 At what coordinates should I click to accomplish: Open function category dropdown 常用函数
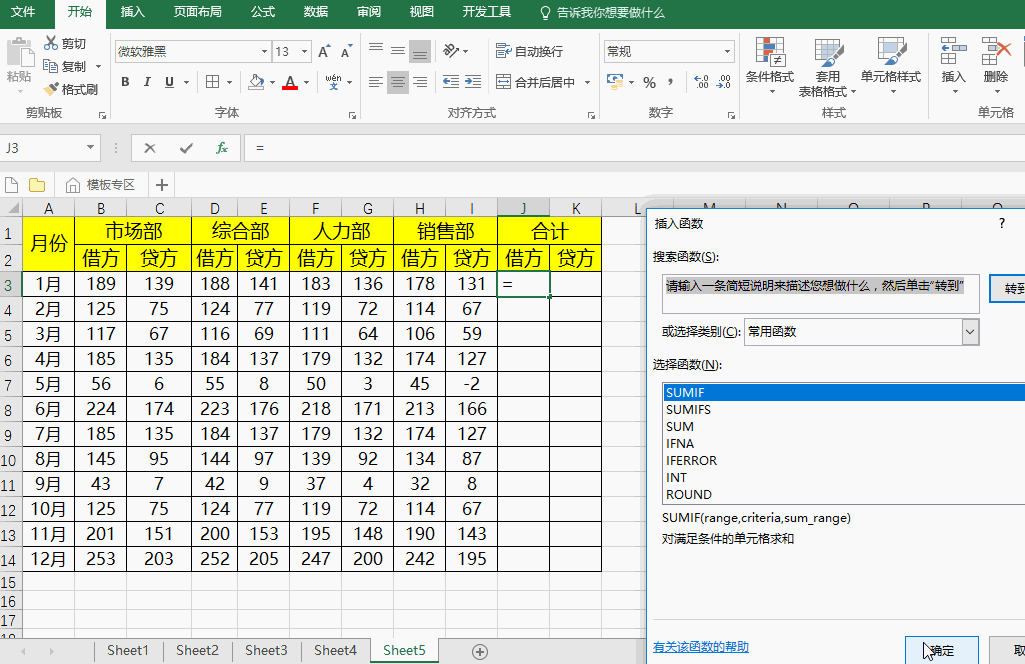(969, 331)
